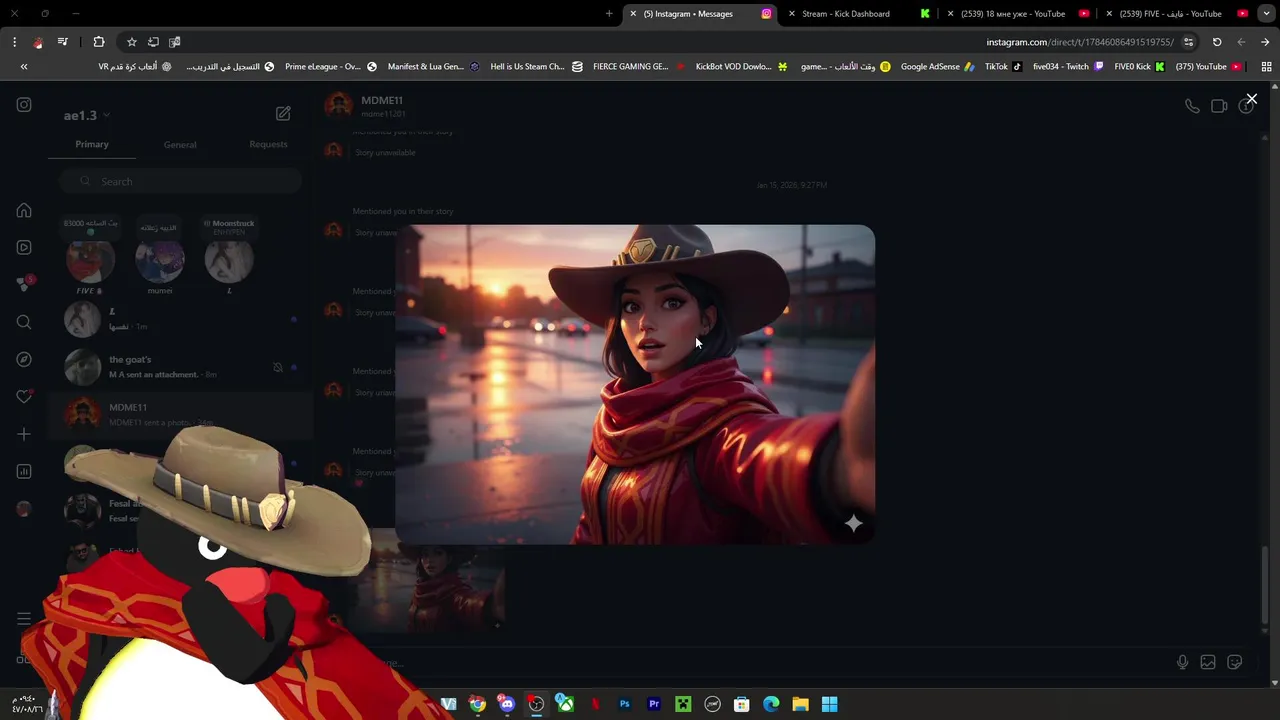Open five034 - Twitch bookmark
Image resolution: width=1280 pixels, height=720 pixels.
(x=1068, y=67)
